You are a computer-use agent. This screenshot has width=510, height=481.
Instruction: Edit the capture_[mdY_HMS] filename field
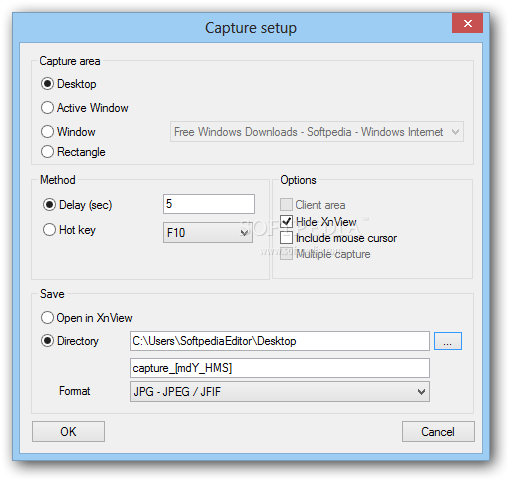pos(280,368)
